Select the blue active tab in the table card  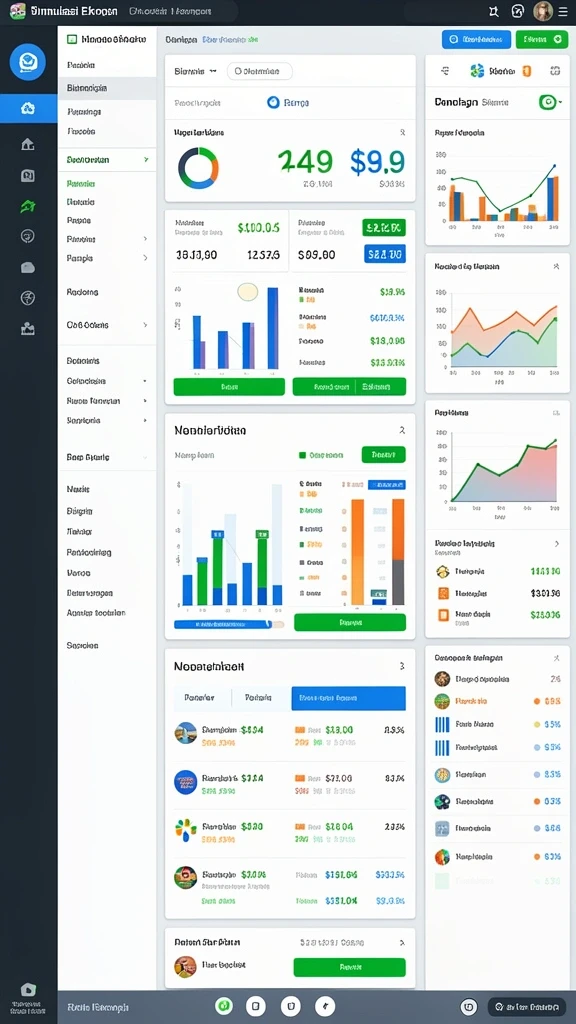pyautogui.click(x=349, y=698)
